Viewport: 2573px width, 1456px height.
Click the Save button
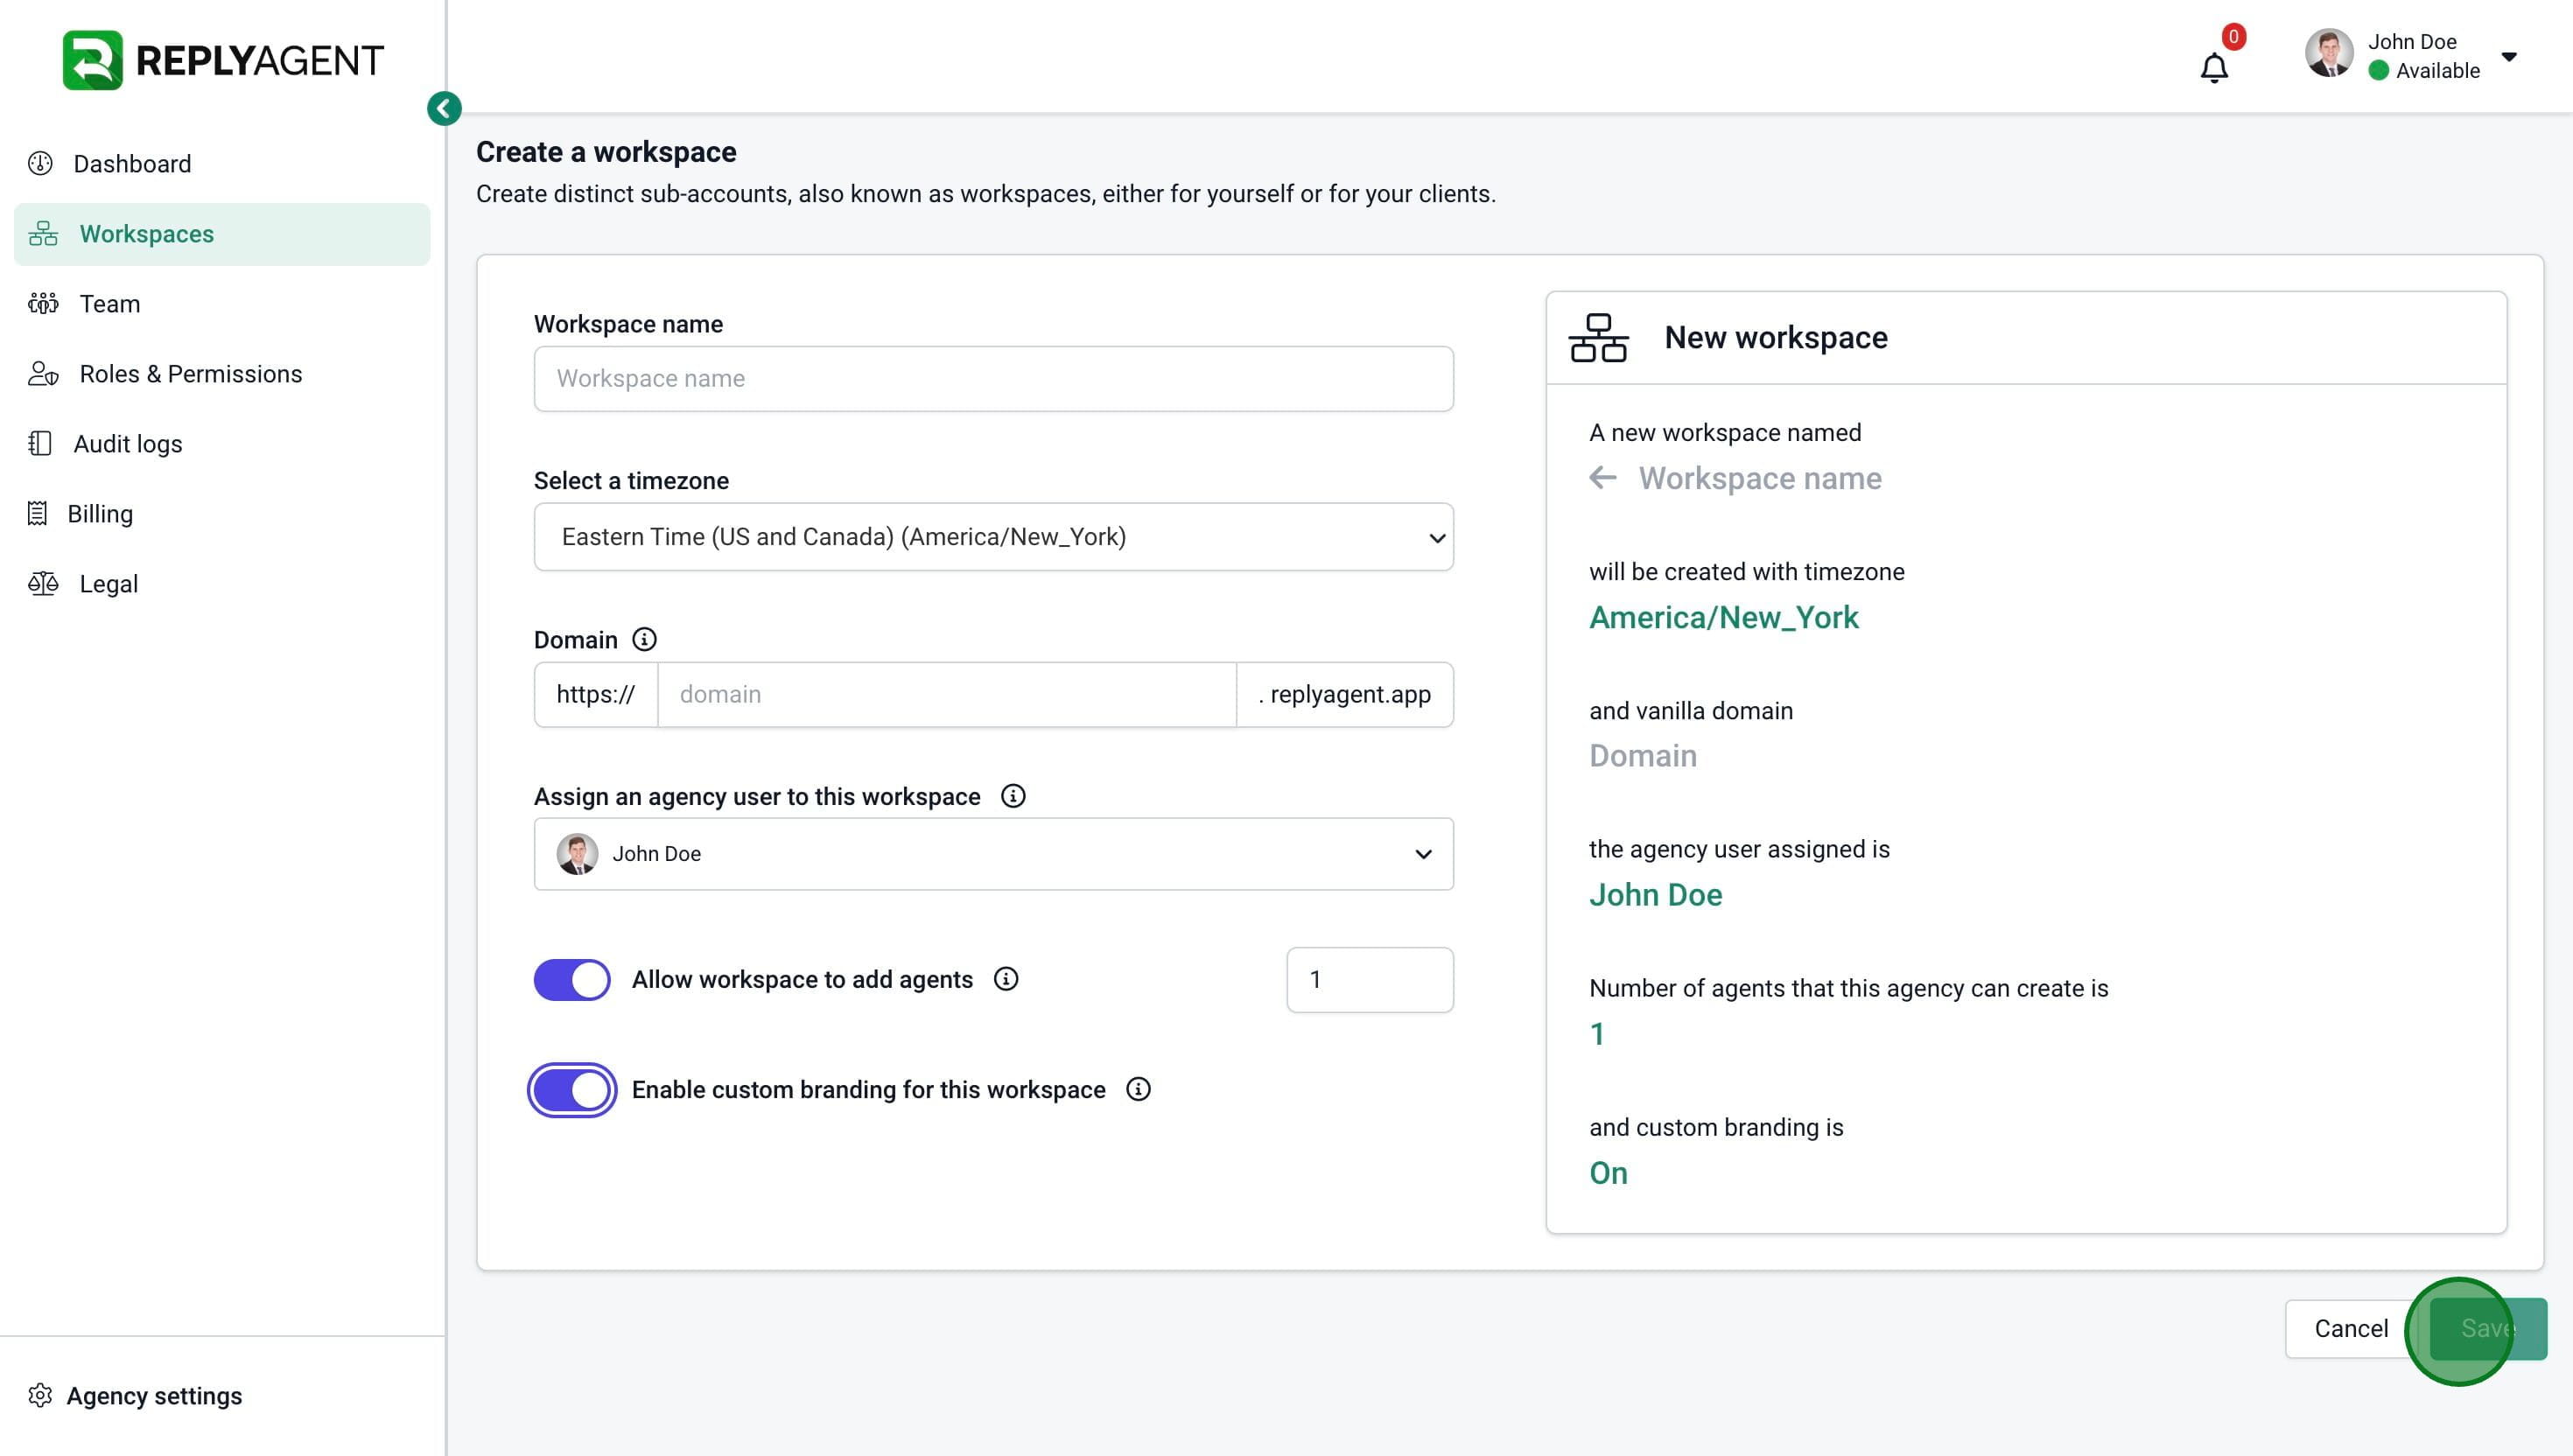(x=2487, y=1328)
